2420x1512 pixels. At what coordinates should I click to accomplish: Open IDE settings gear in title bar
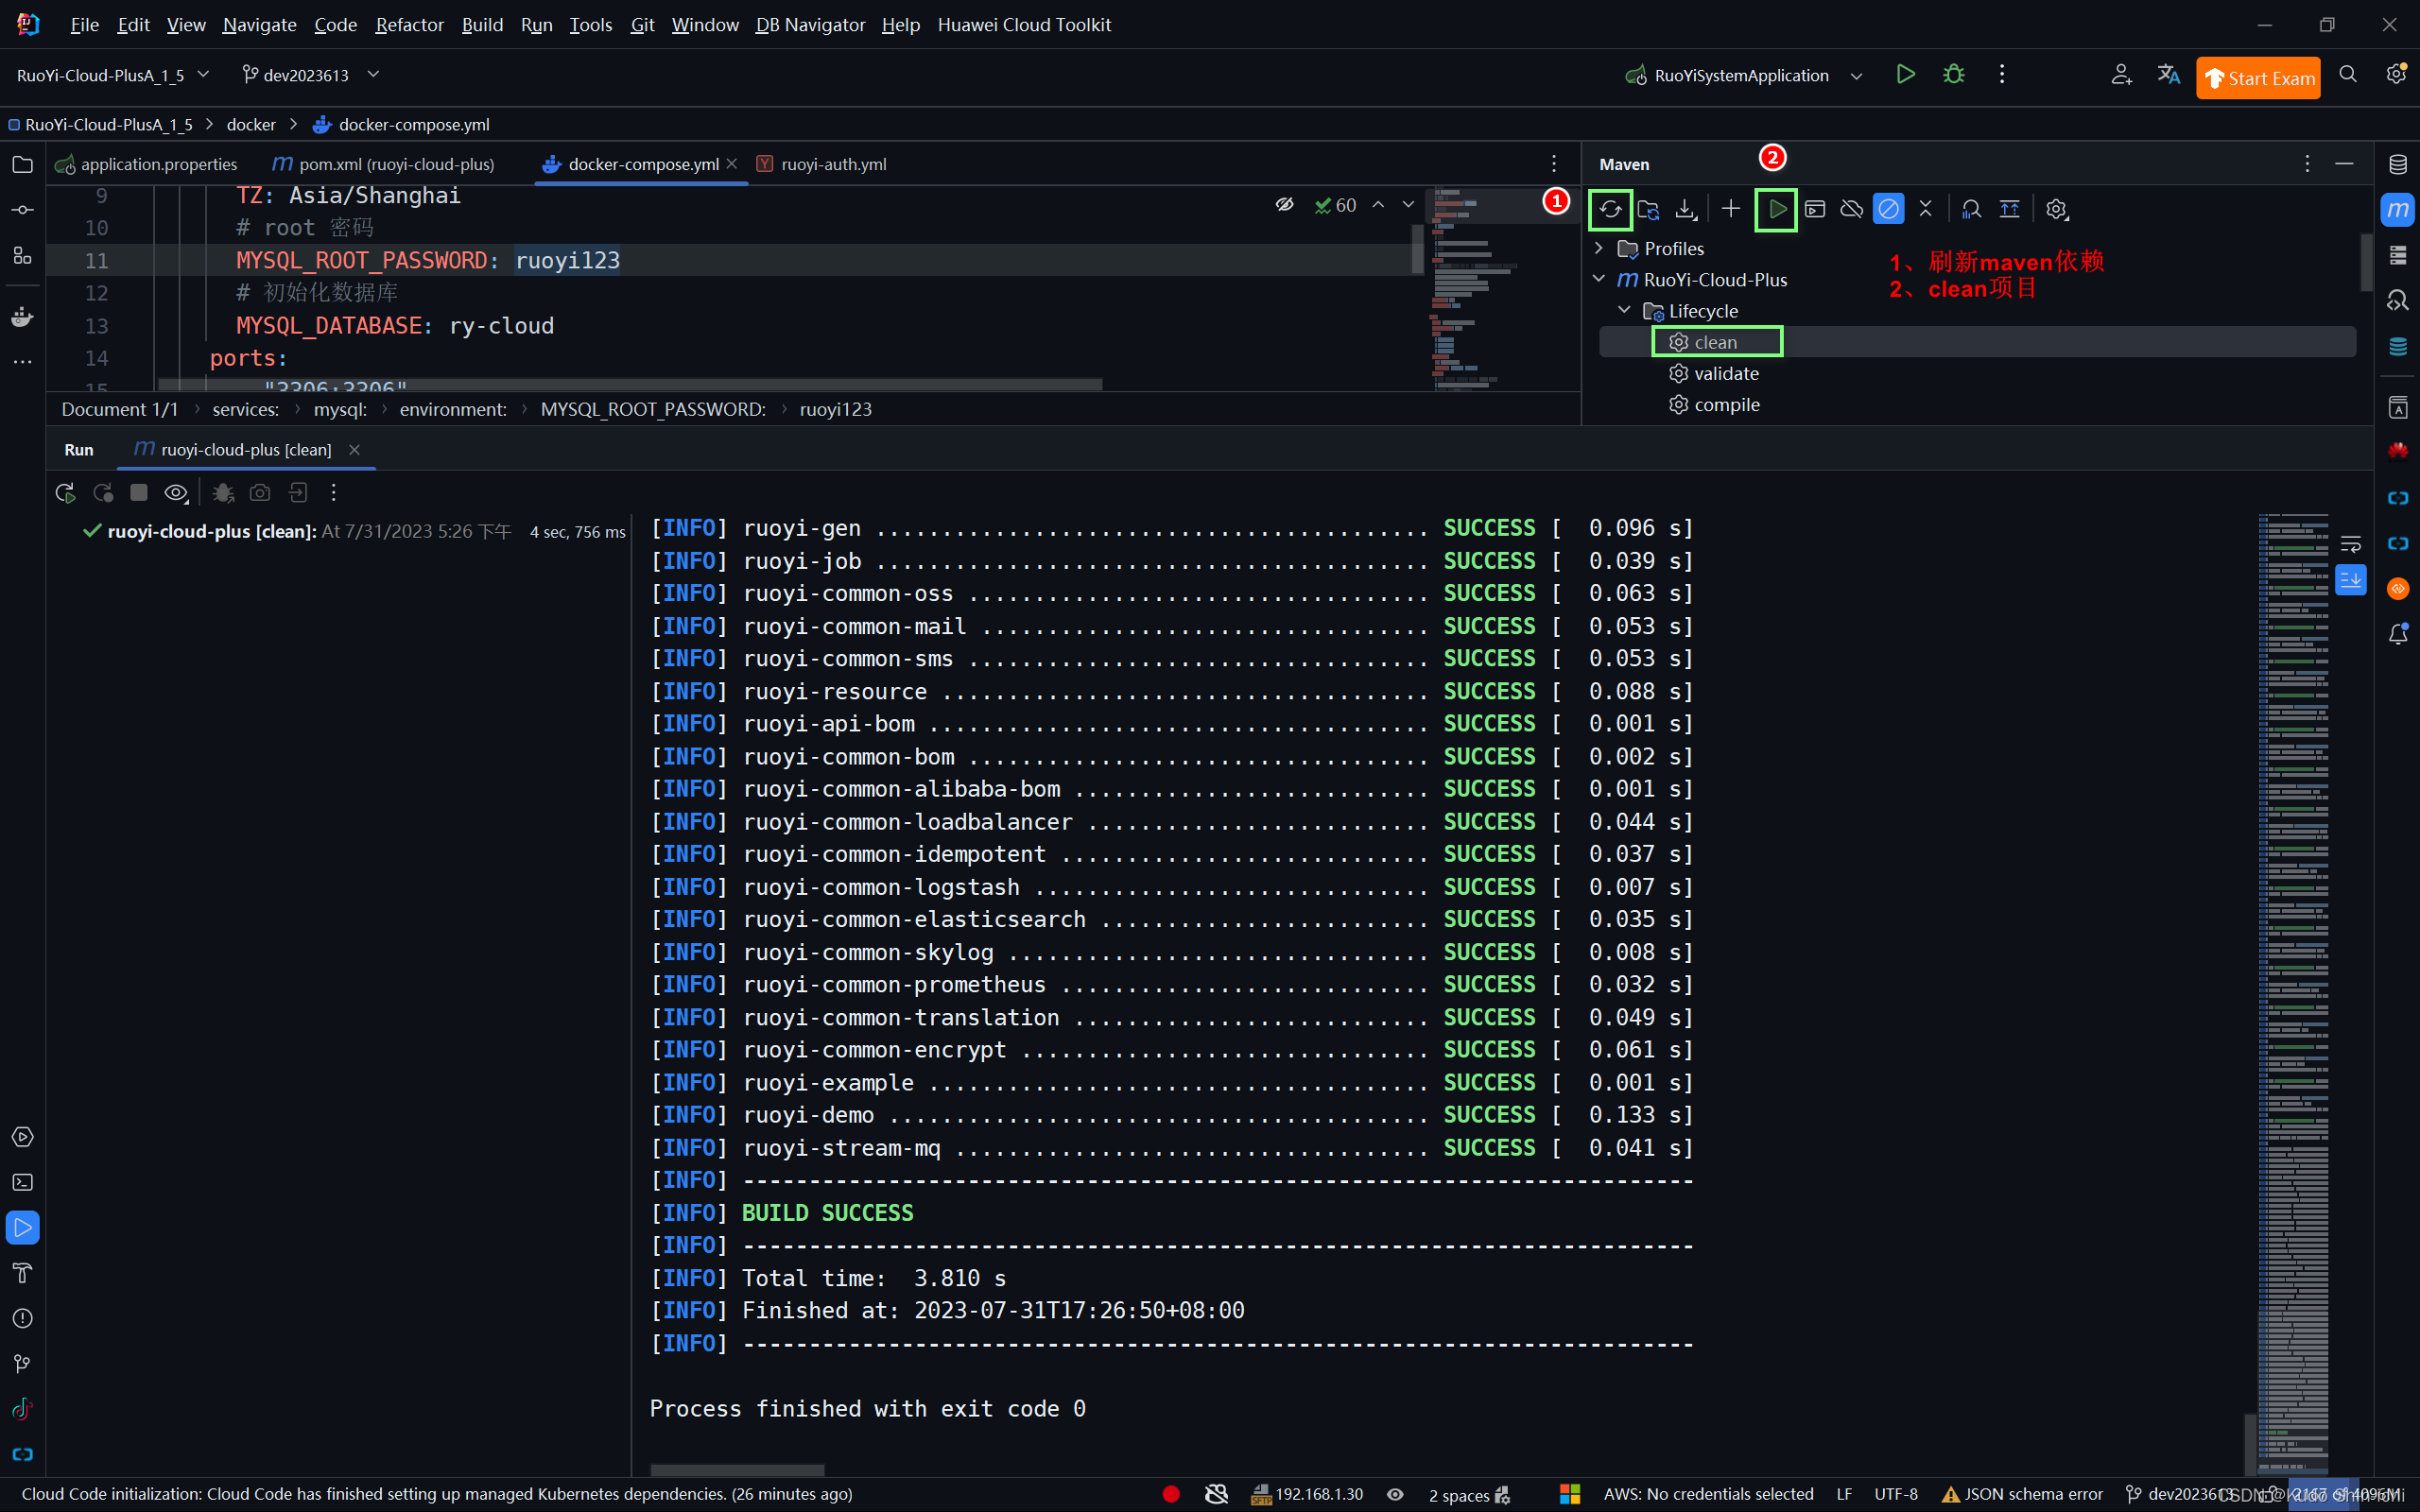(x=2396, y=75)
